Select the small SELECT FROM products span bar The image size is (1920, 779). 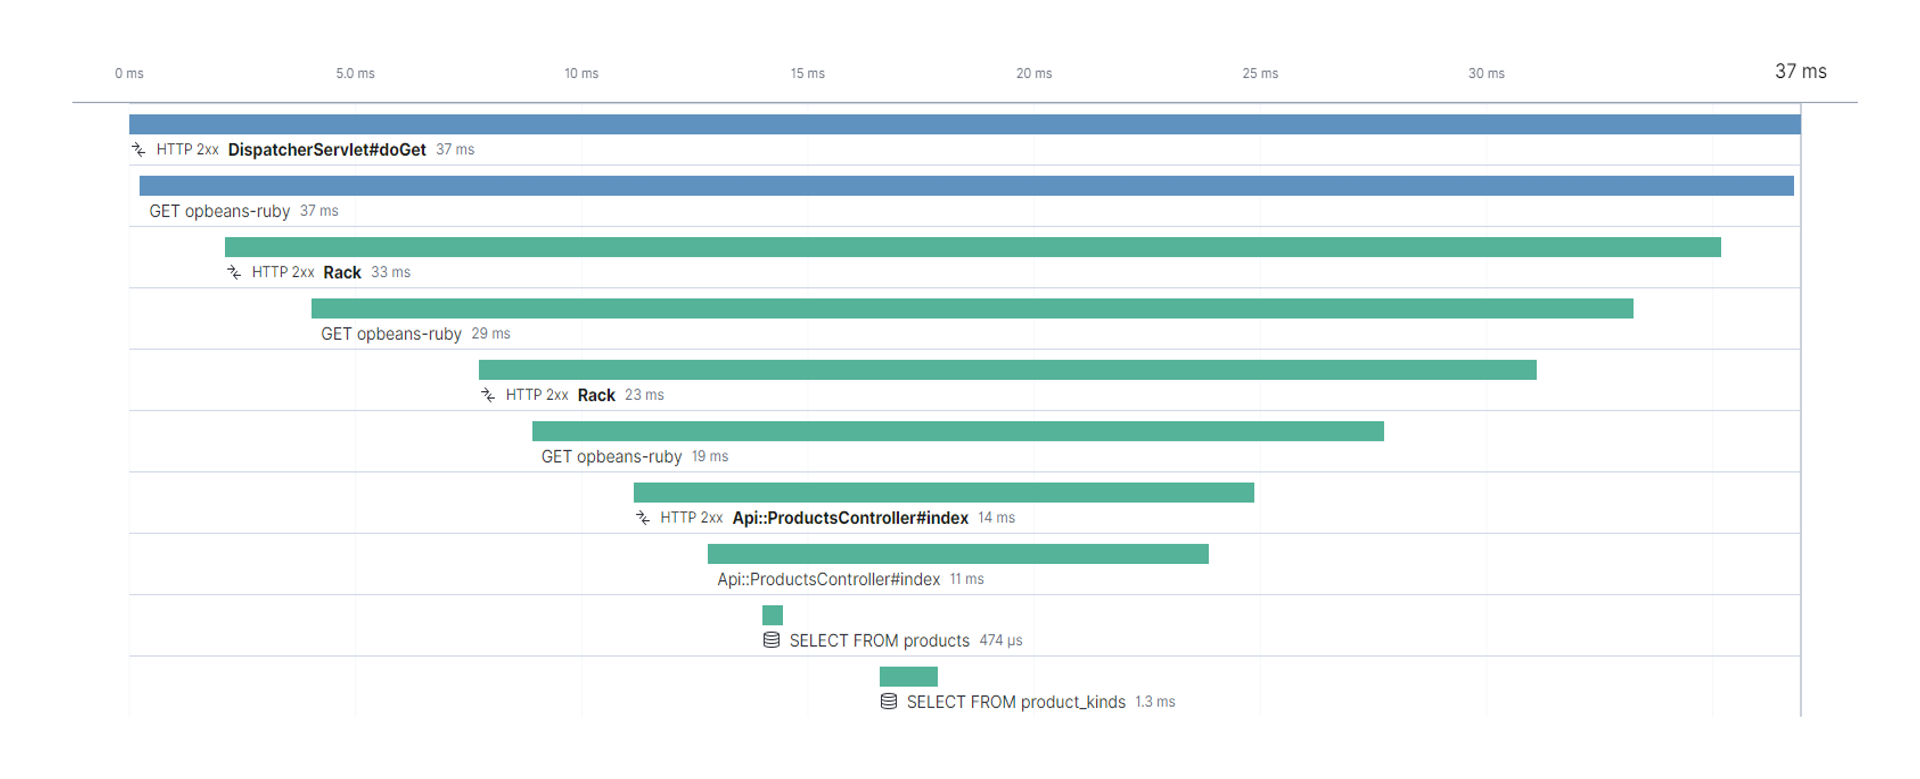tap(772, 615)
